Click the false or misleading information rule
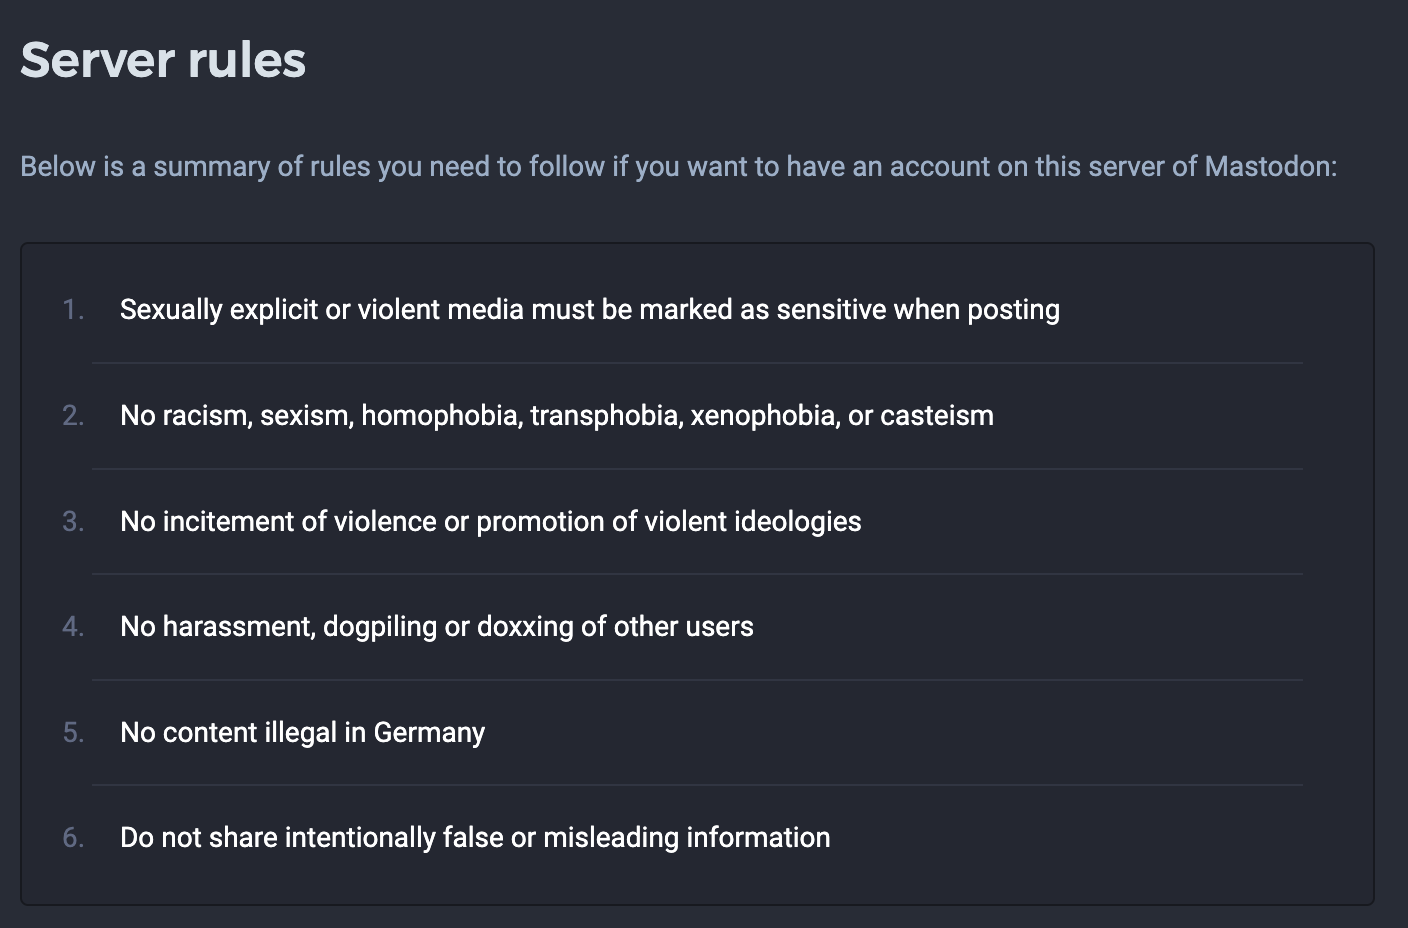The height and width of the screenshot is (928, 1408). (475, 838)
